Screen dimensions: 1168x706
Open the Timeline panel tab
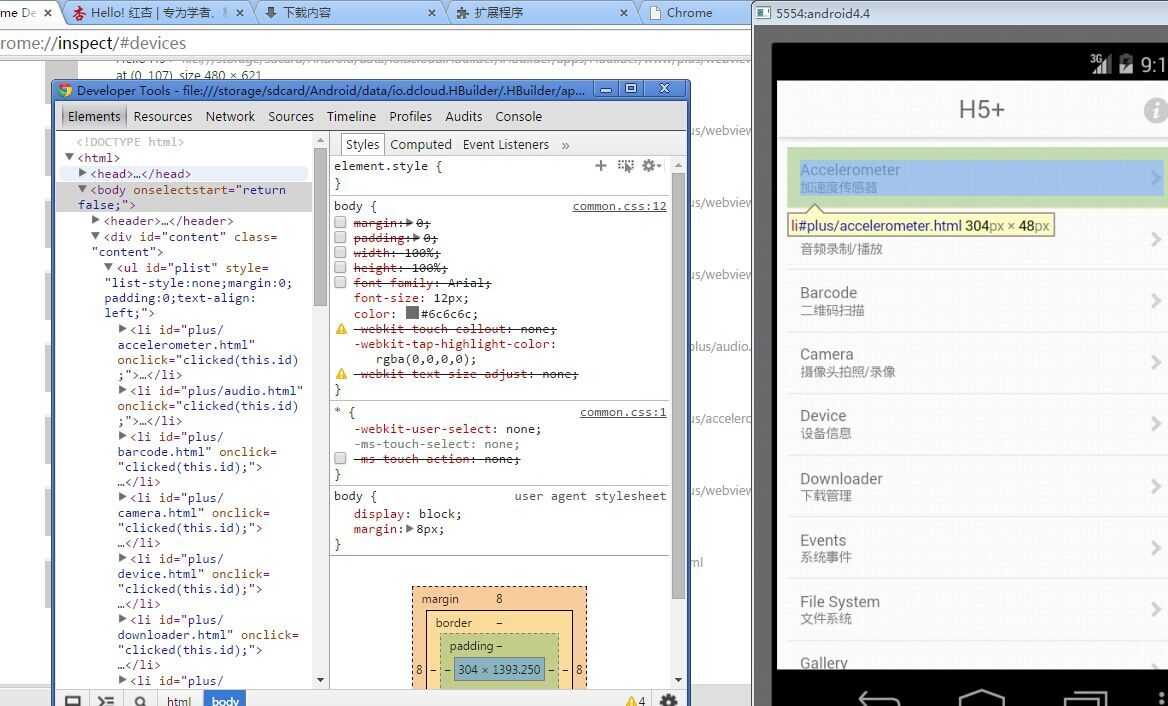tap(352, 116)
